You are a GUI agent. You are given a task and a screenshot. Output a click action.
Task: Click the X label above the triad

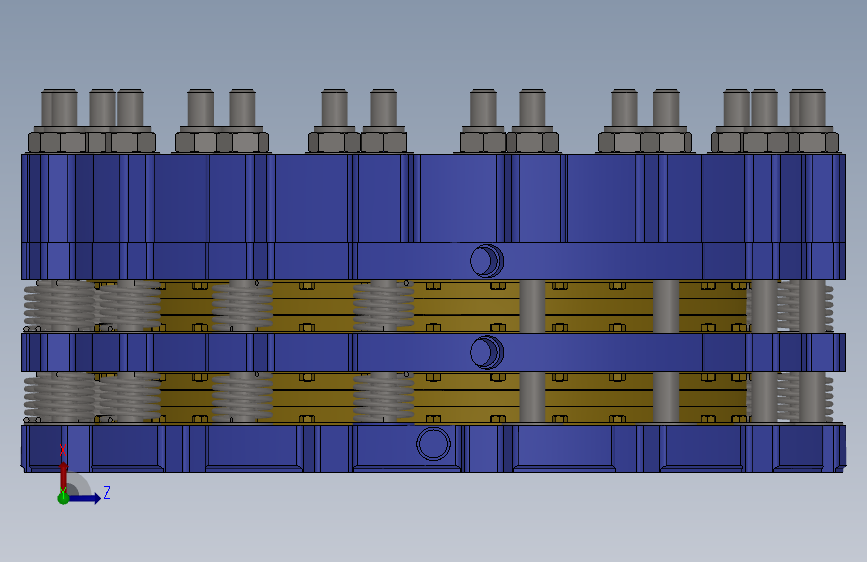tap(62, 451)
